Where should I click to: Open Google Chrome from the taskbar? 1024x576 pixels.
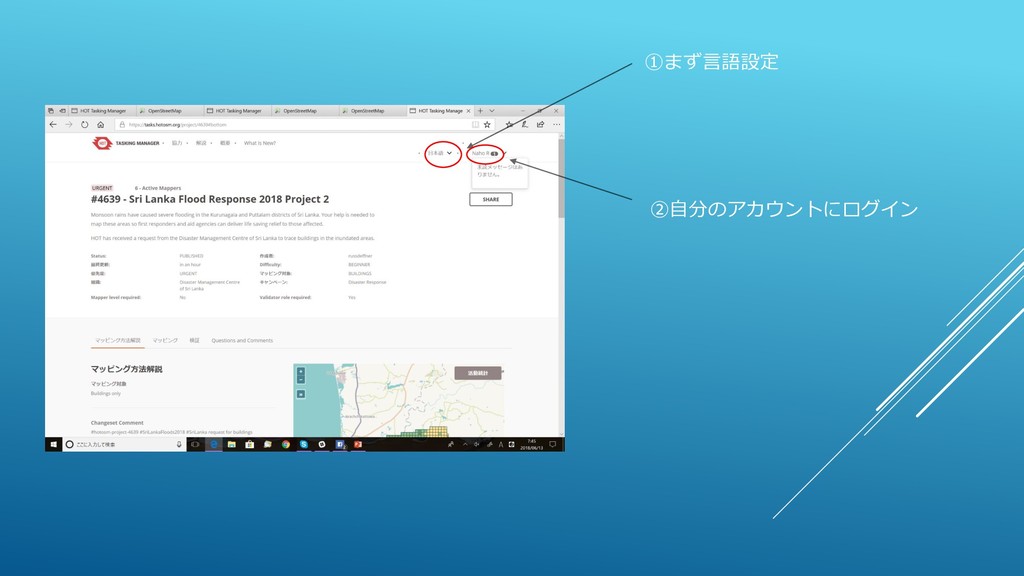pos(285,444)
